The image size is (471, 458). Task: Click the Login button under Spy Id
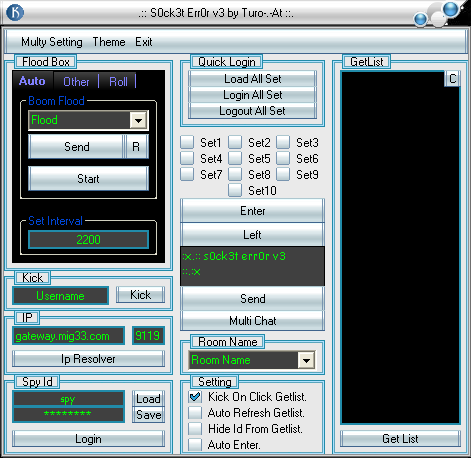coord(88,439)
